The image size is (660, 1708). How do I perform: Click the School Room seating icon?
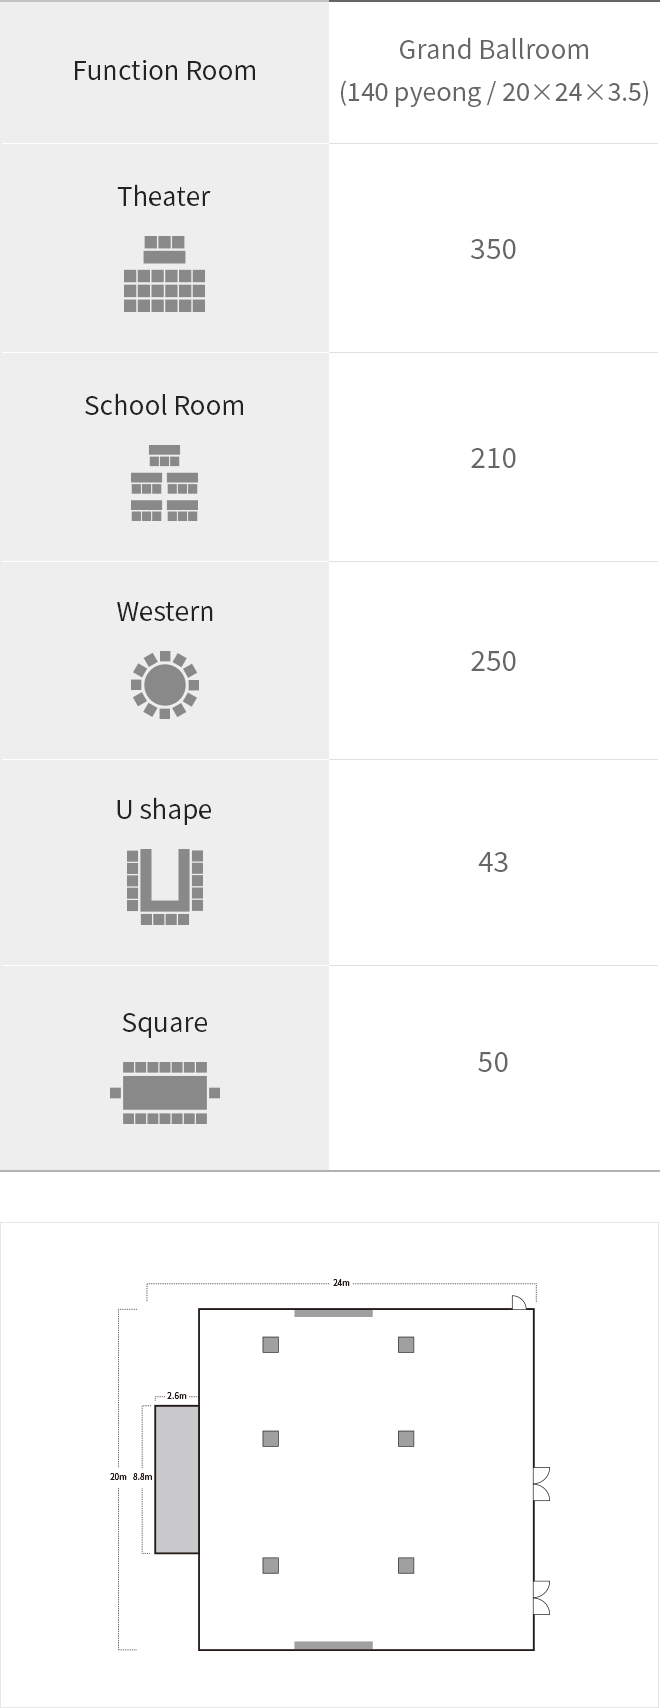click(x=165, y=483)
